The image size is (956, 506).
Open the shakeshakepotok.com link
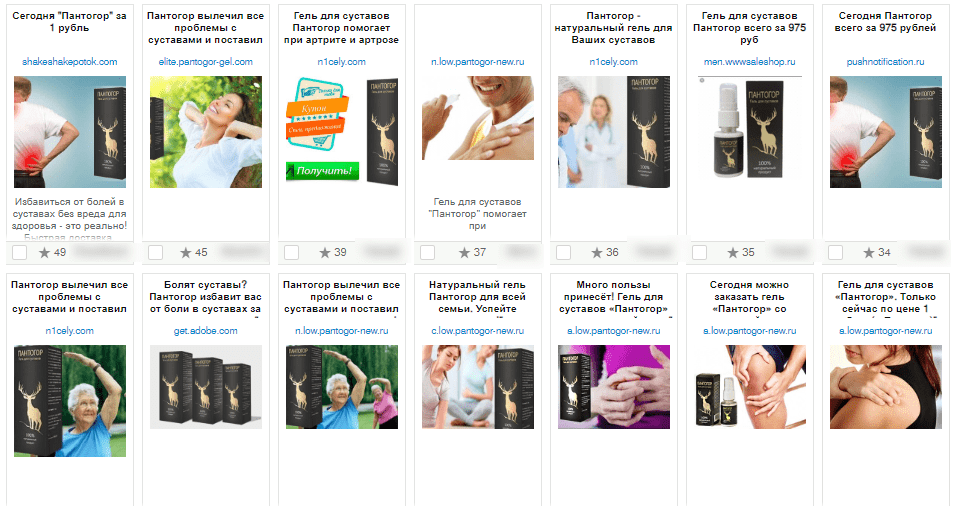click(70, 62)
